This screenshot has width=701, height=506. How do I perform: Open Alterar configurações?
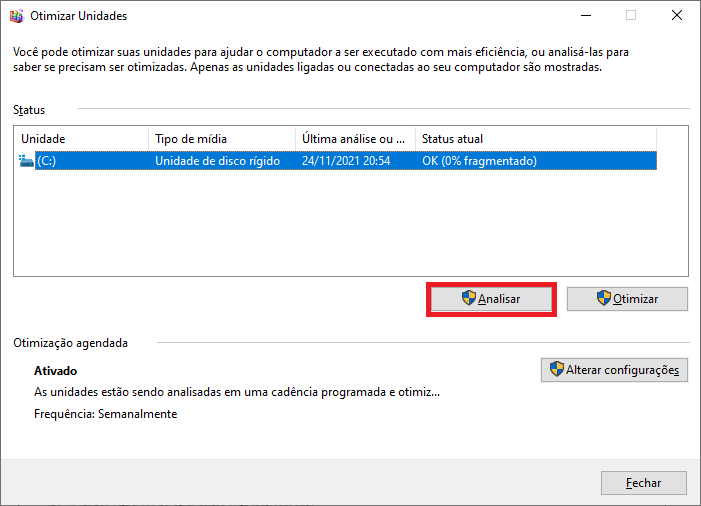click(614, 370)
